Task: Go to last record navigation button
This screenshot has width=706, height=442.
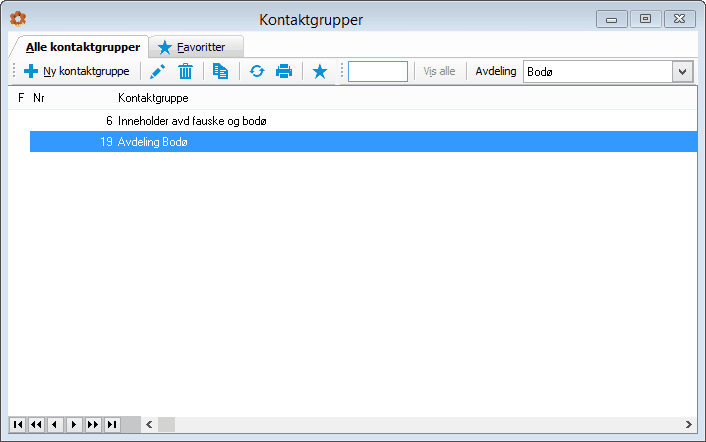Action: click(112, 424)
